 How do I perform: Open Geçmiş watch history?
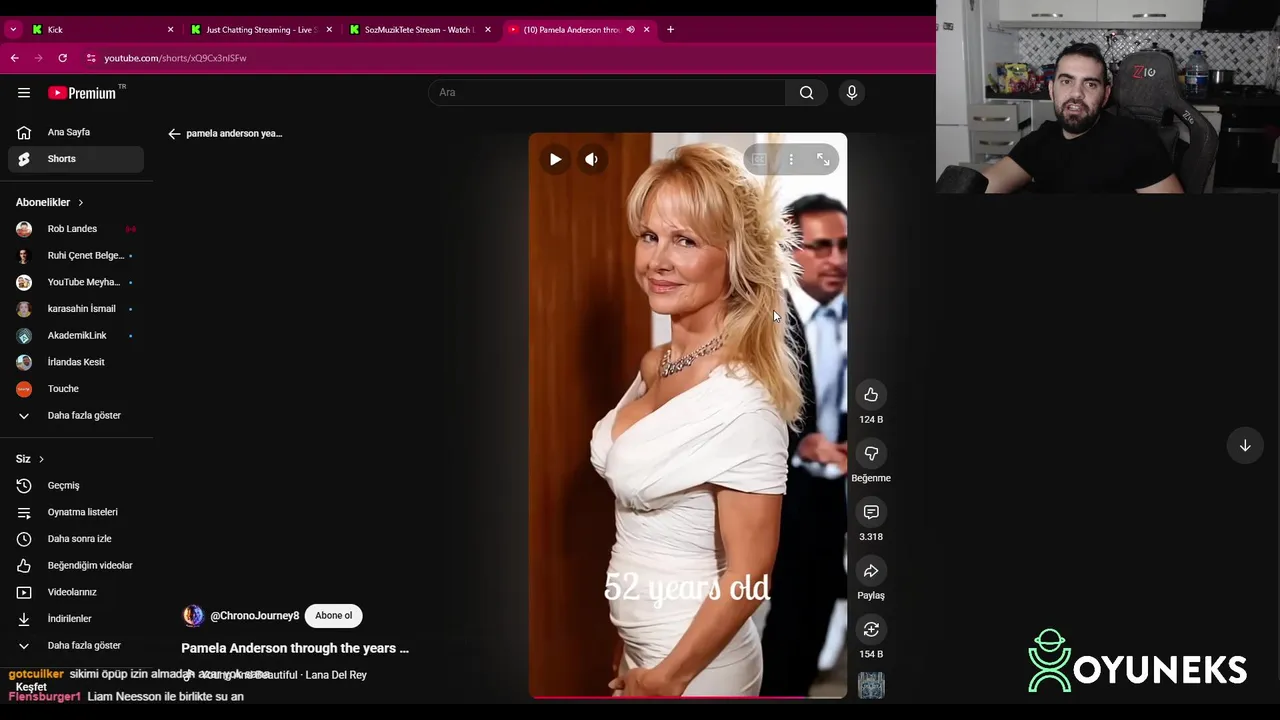pyautogui.click(x=76, y=486)
